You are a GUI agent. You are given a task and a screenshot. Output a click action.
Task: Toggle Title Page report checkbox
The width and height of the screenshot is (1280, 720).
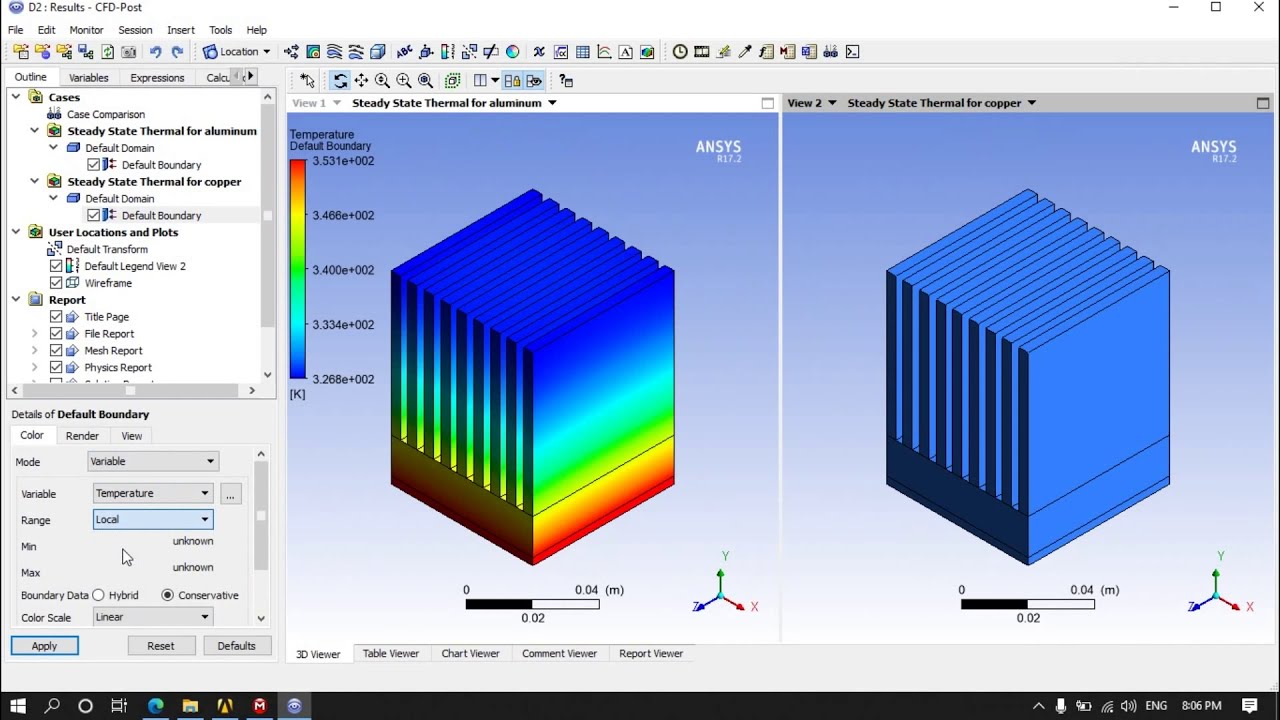(x=56, y=317)
